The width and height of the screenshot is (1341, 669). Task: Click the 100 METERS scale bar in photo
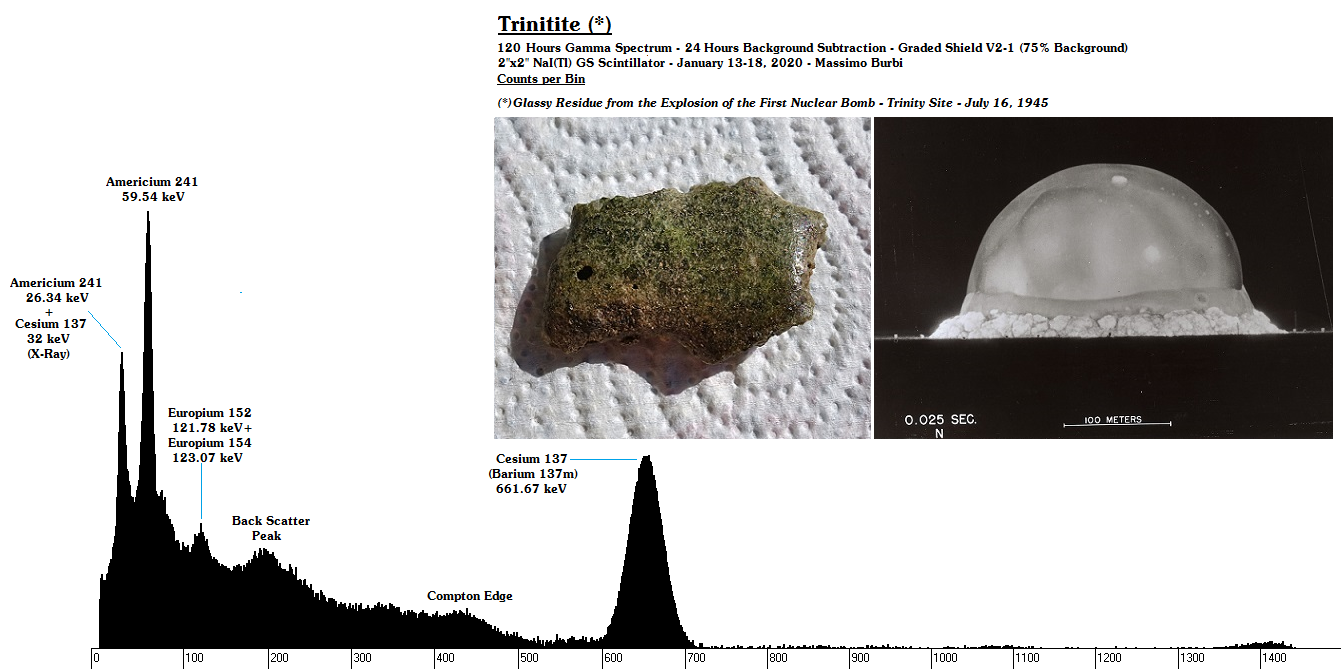[x=1116, y=421]
